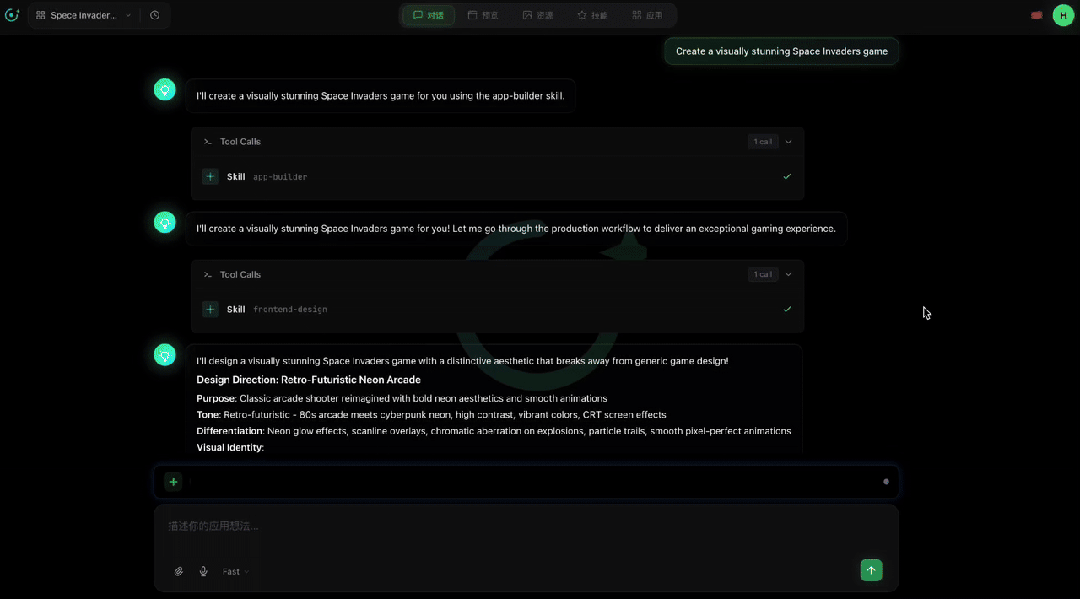Open the 应用 tab

pos(648,15)
